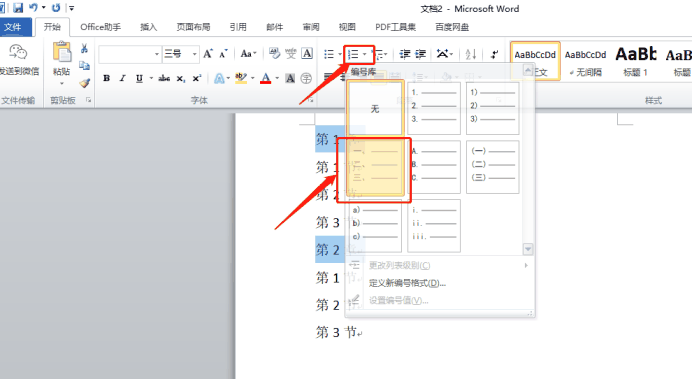The image size is (692, 379).
Task: Click the 粘贴 paste icon
Action: coord(62,51)
